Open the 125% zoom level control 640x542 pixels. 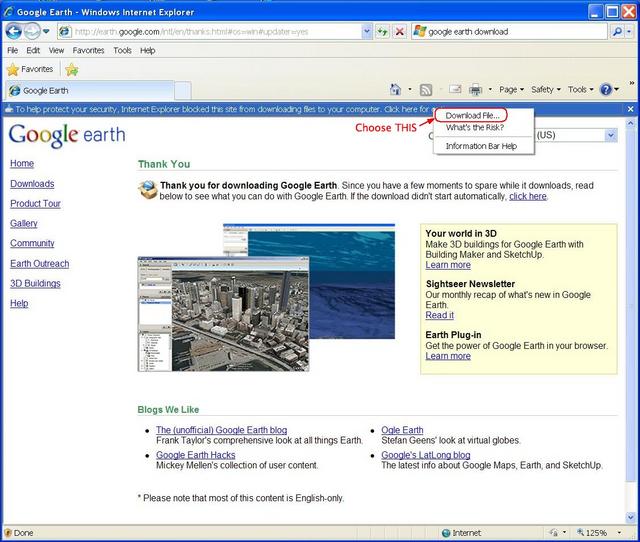599,533
